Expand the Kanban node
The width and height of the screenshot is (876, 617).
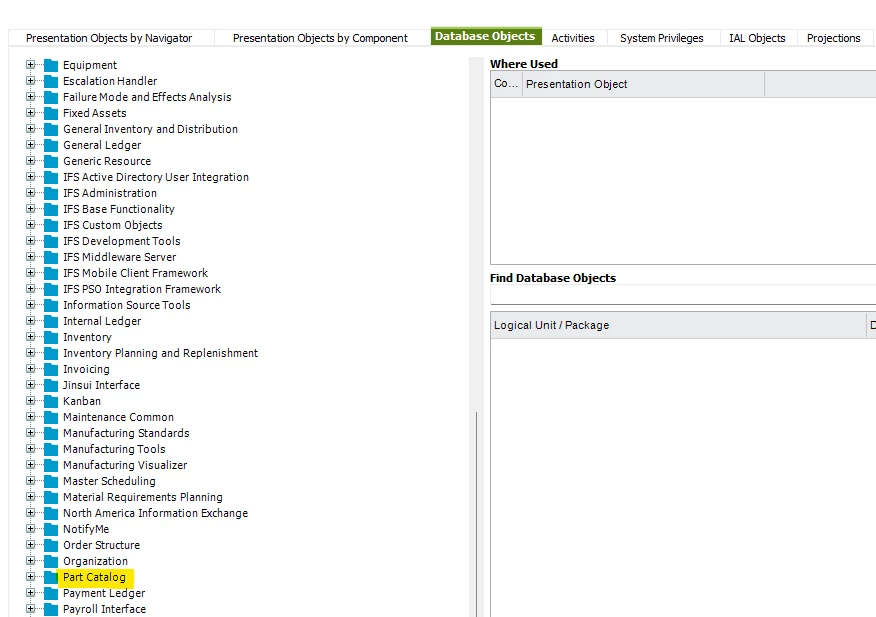[x=31, y=401]
